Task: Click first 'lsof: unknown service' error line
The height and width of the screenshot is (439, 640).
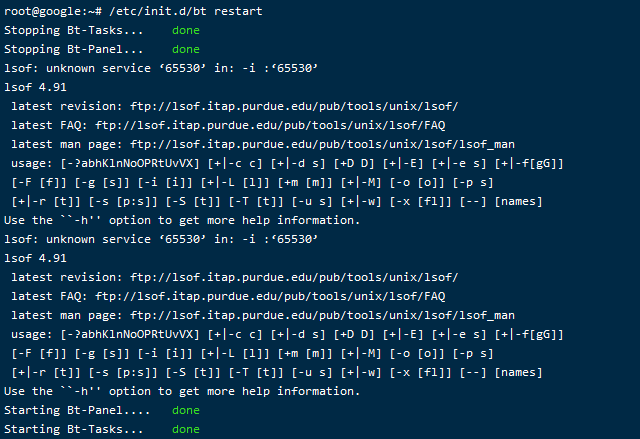Action: [x=161, y=68]
